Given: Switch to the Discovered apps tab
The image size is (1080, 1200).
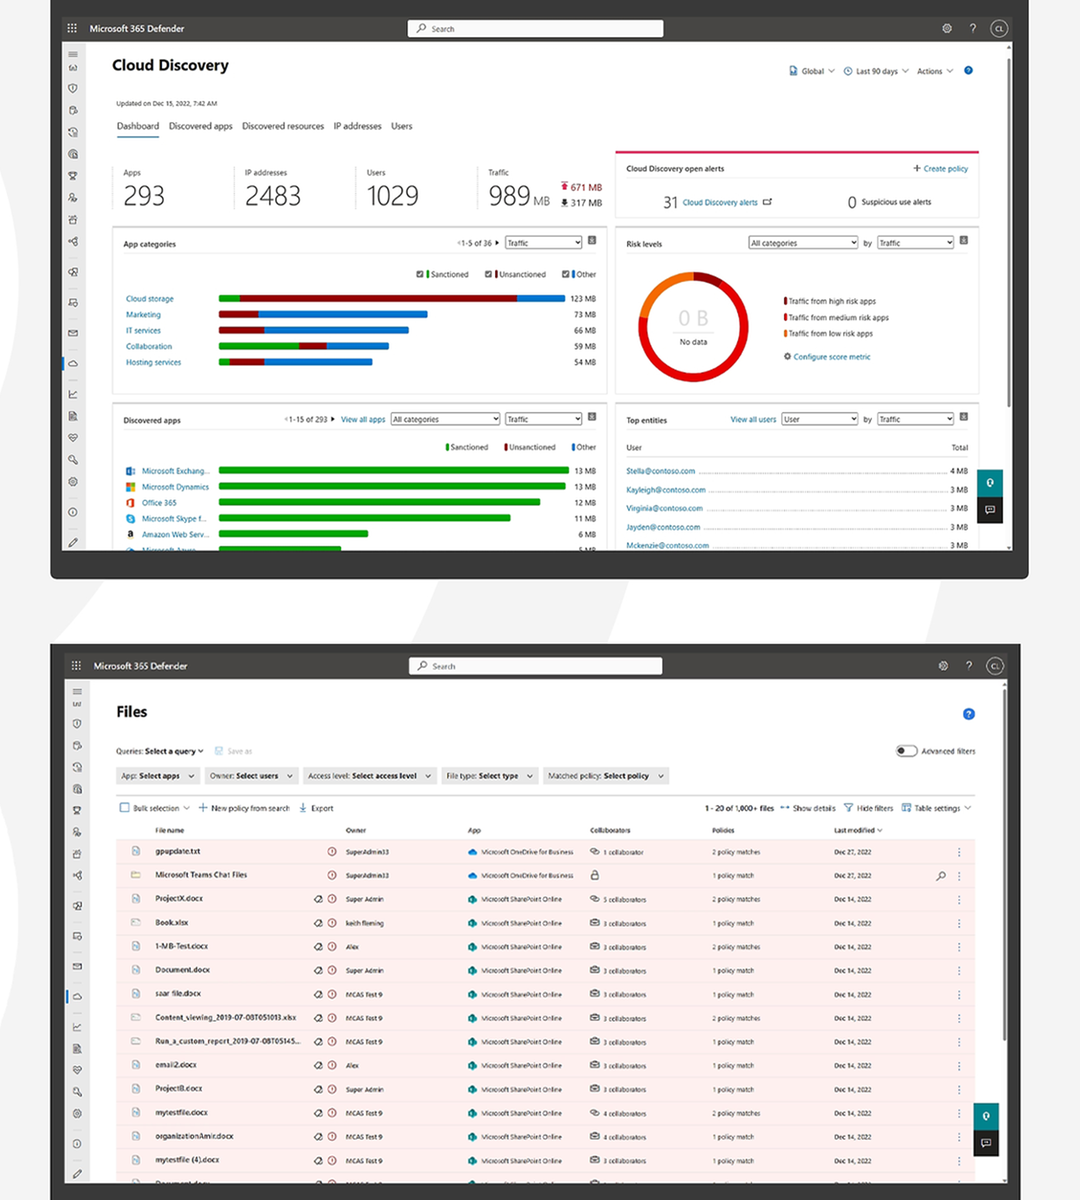Looking at the screenshot, I should click(200, 126).
